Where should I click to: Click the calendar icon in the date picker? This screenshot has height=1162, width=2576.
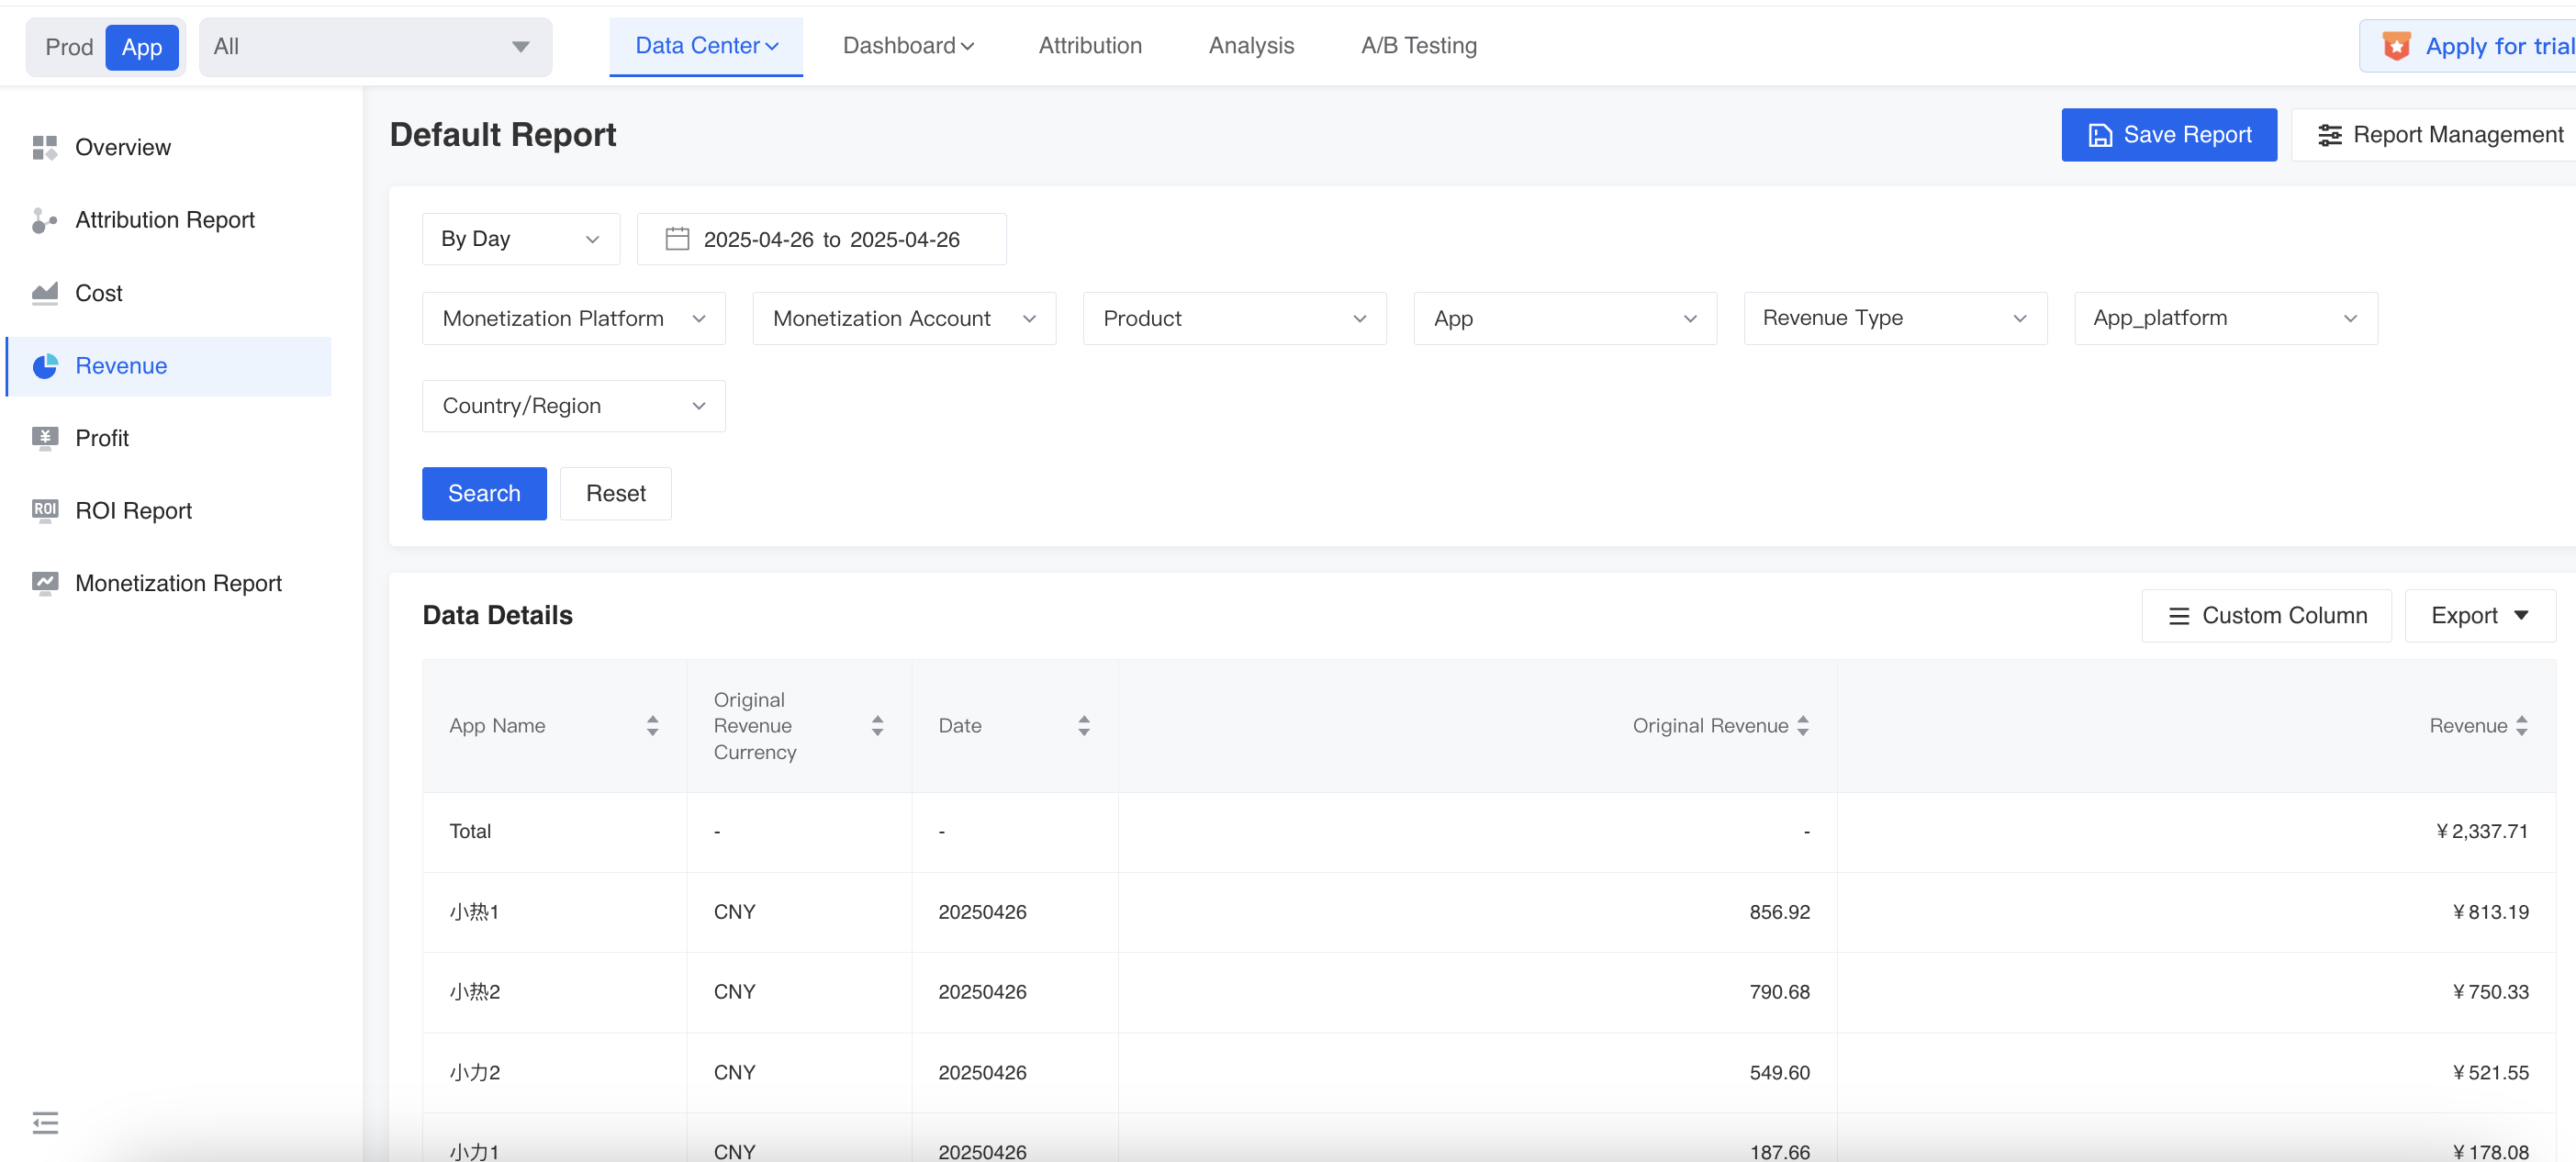coord(677,239)
